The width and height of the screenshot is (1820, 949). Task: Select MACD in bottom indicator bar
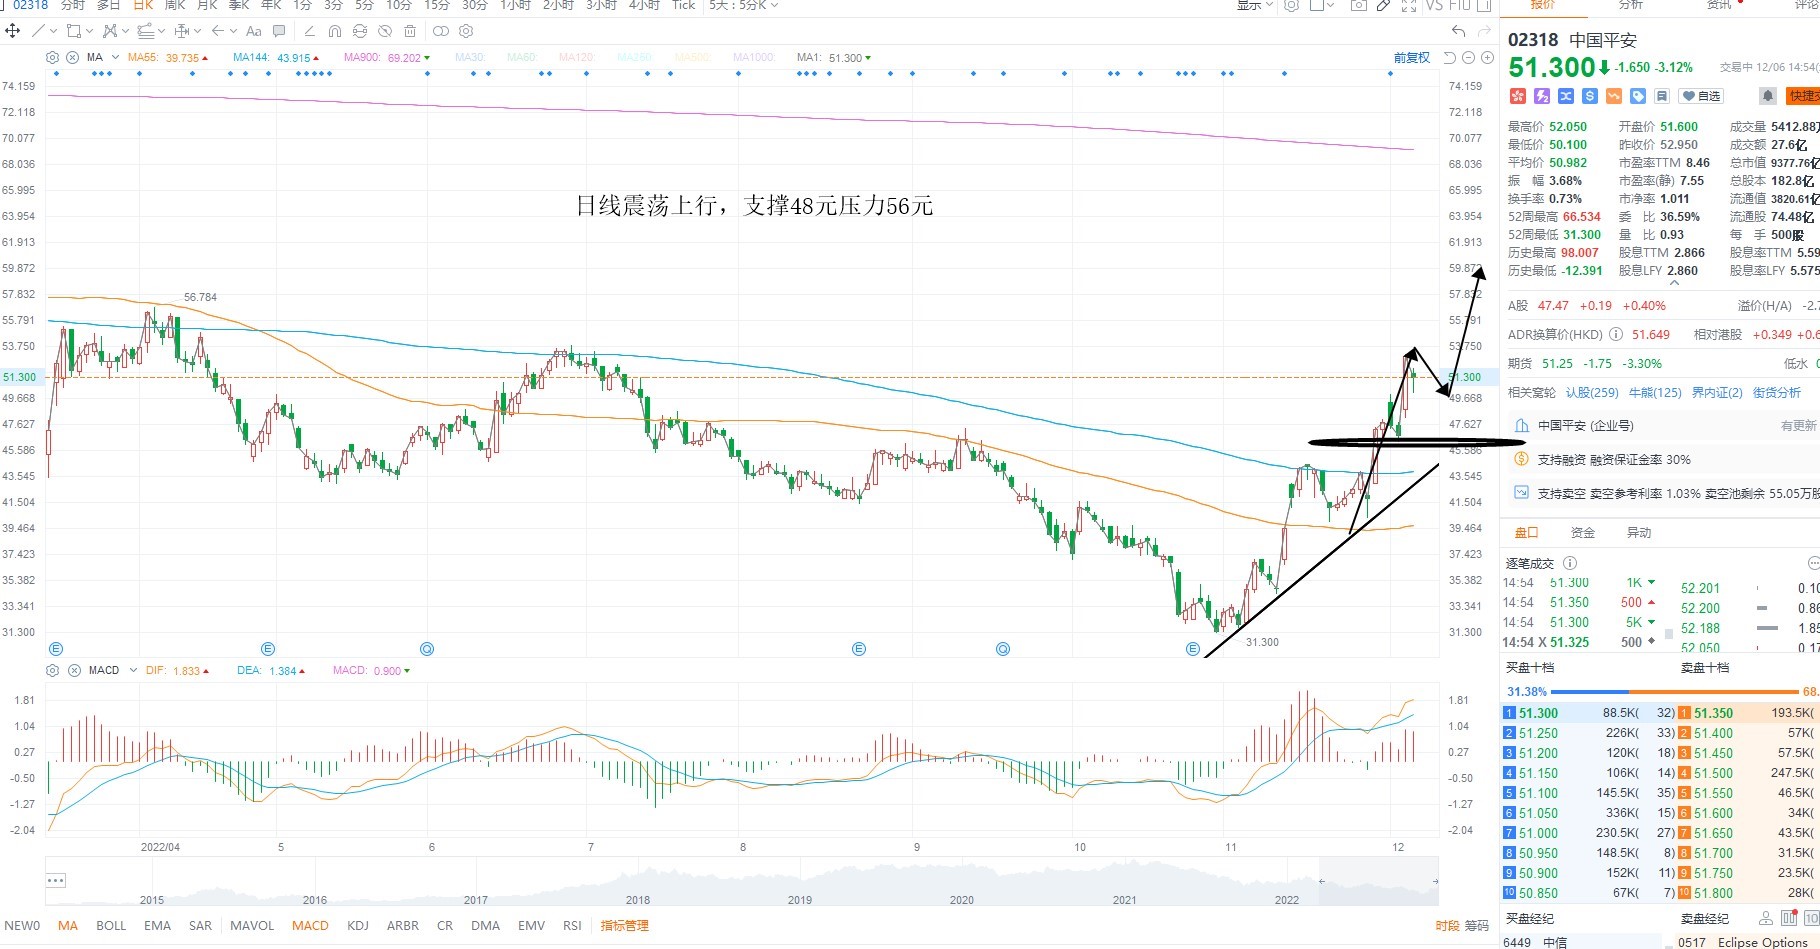click(x=310, y=926)
